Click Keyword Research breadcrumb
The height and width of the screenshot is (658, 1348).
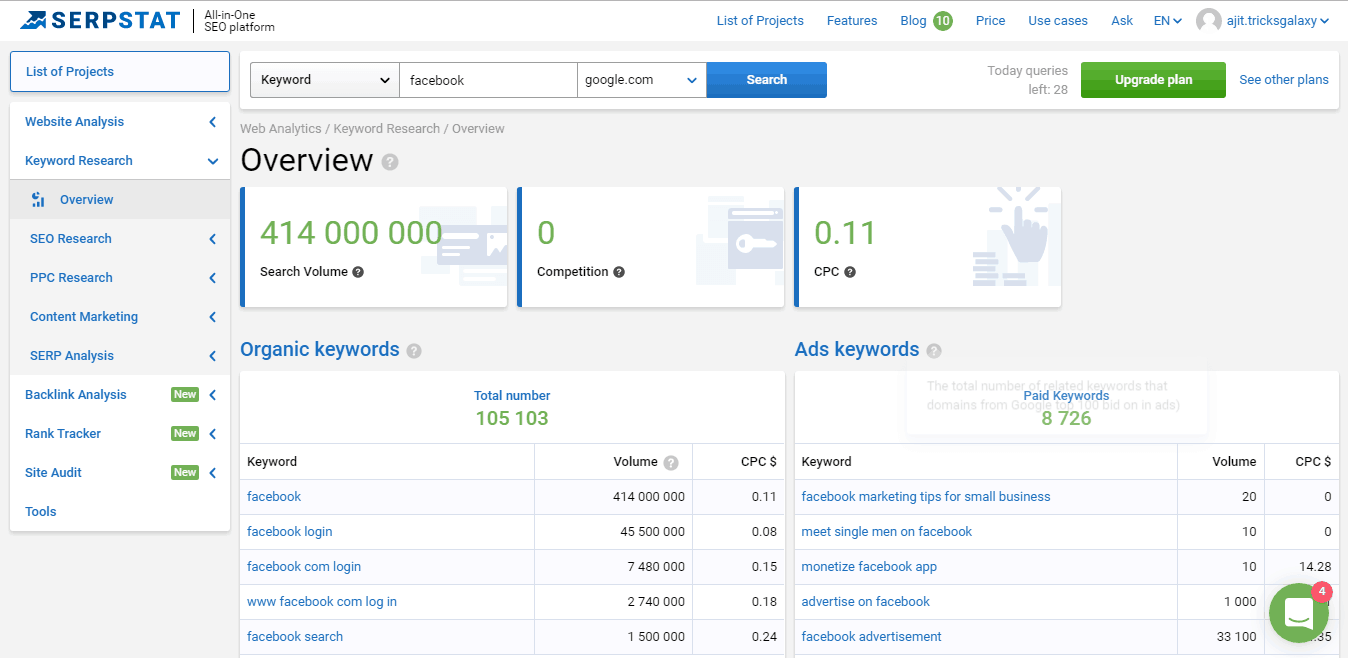point(387,129)
